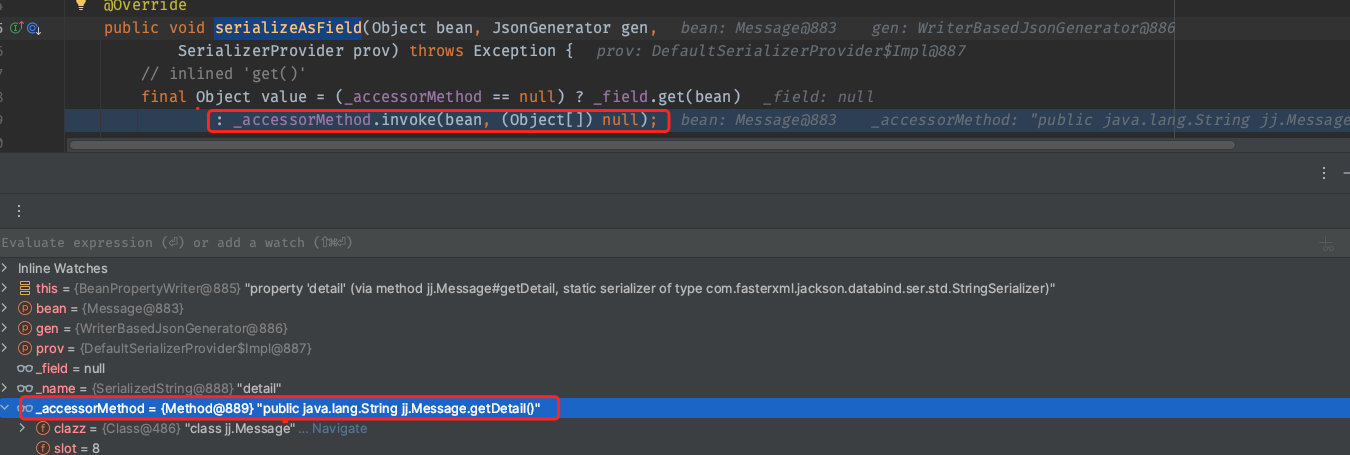Click the Navigate link next to clazz

coord(340,428)
